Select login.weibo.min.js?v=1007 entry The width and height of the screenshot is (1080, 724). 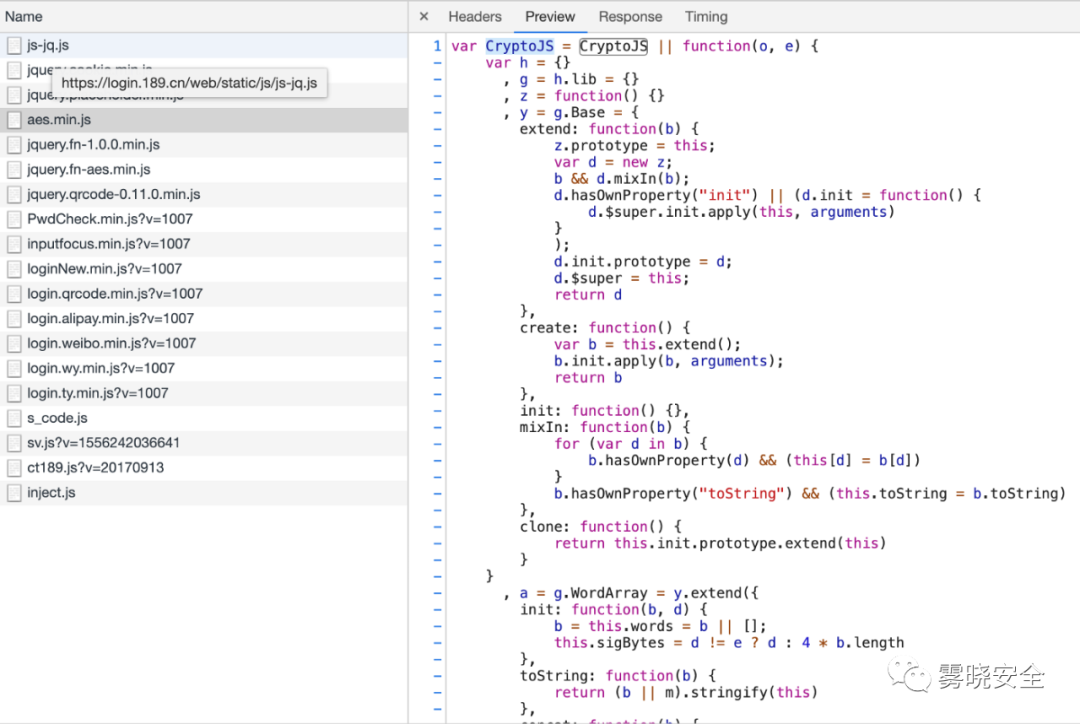click(x=111, y=344)
